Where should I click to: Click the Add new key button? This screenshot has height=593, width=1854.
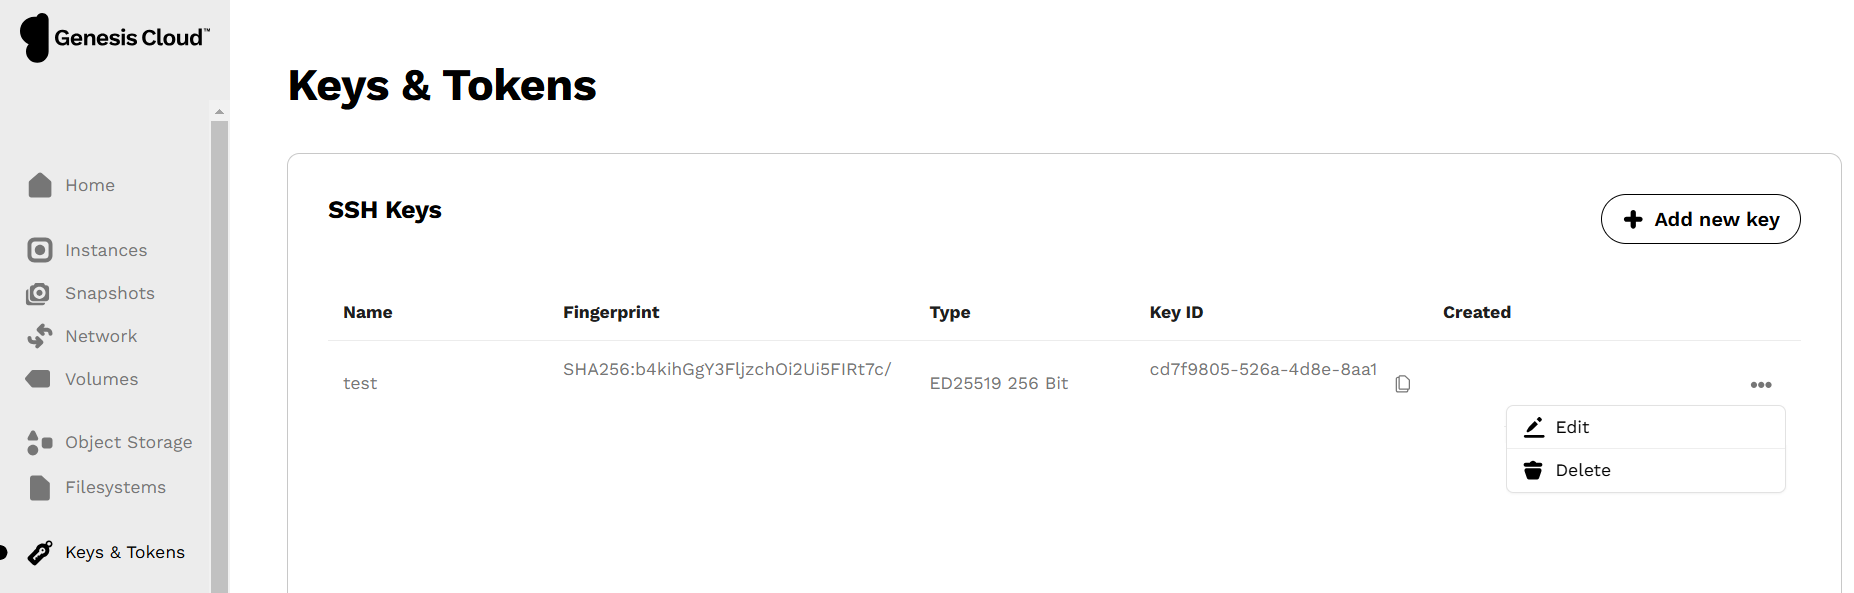1700,219
